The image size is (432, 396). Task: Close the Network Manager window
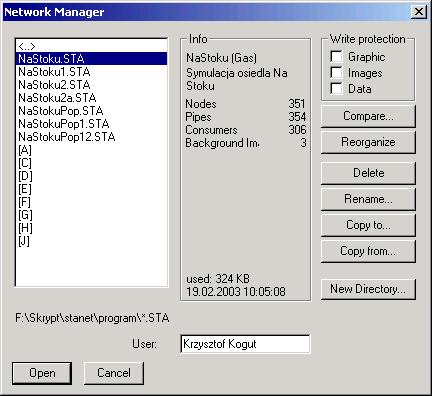coord(419,12)
